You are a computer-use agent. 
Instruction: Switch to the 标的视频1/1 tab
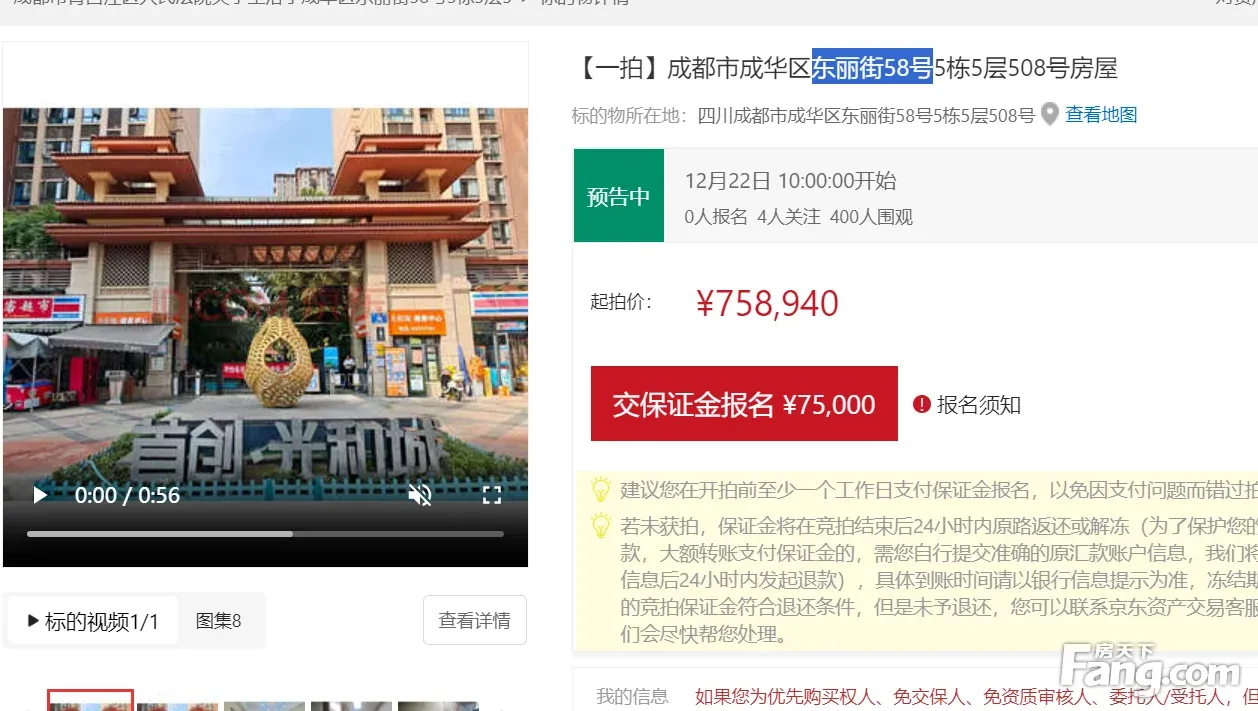(93, 621)
